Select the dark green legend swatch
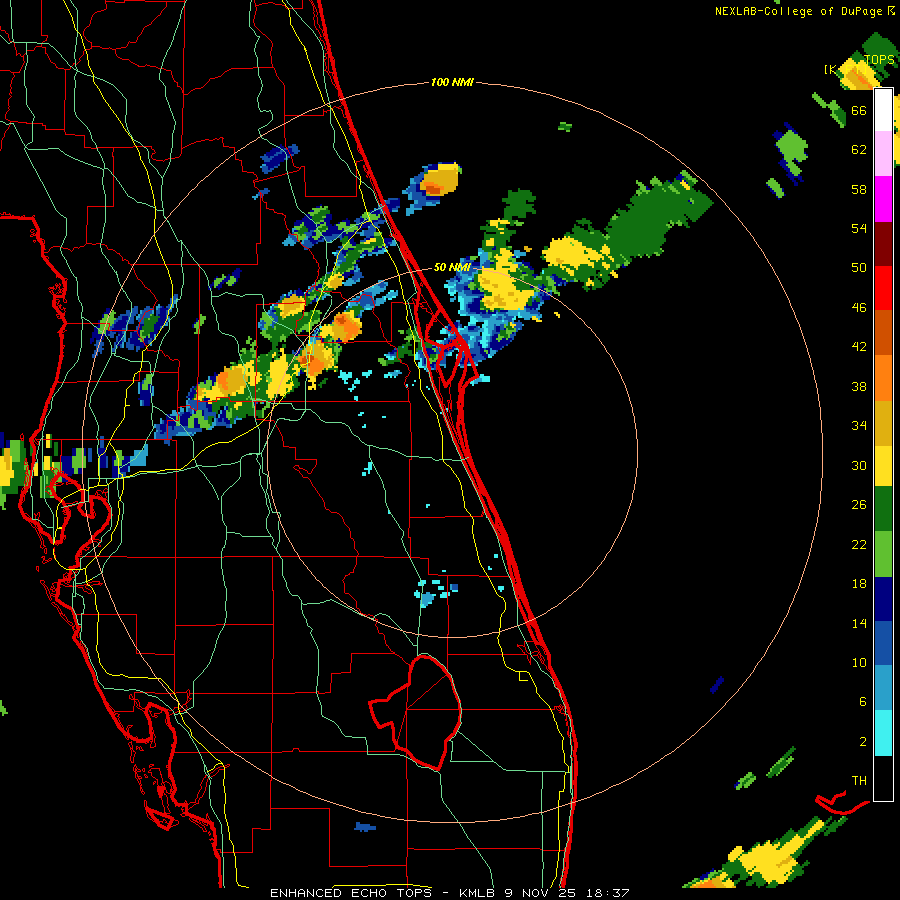Image resolution: width=900 pixels, height=900 pixels. pos(883,509)
